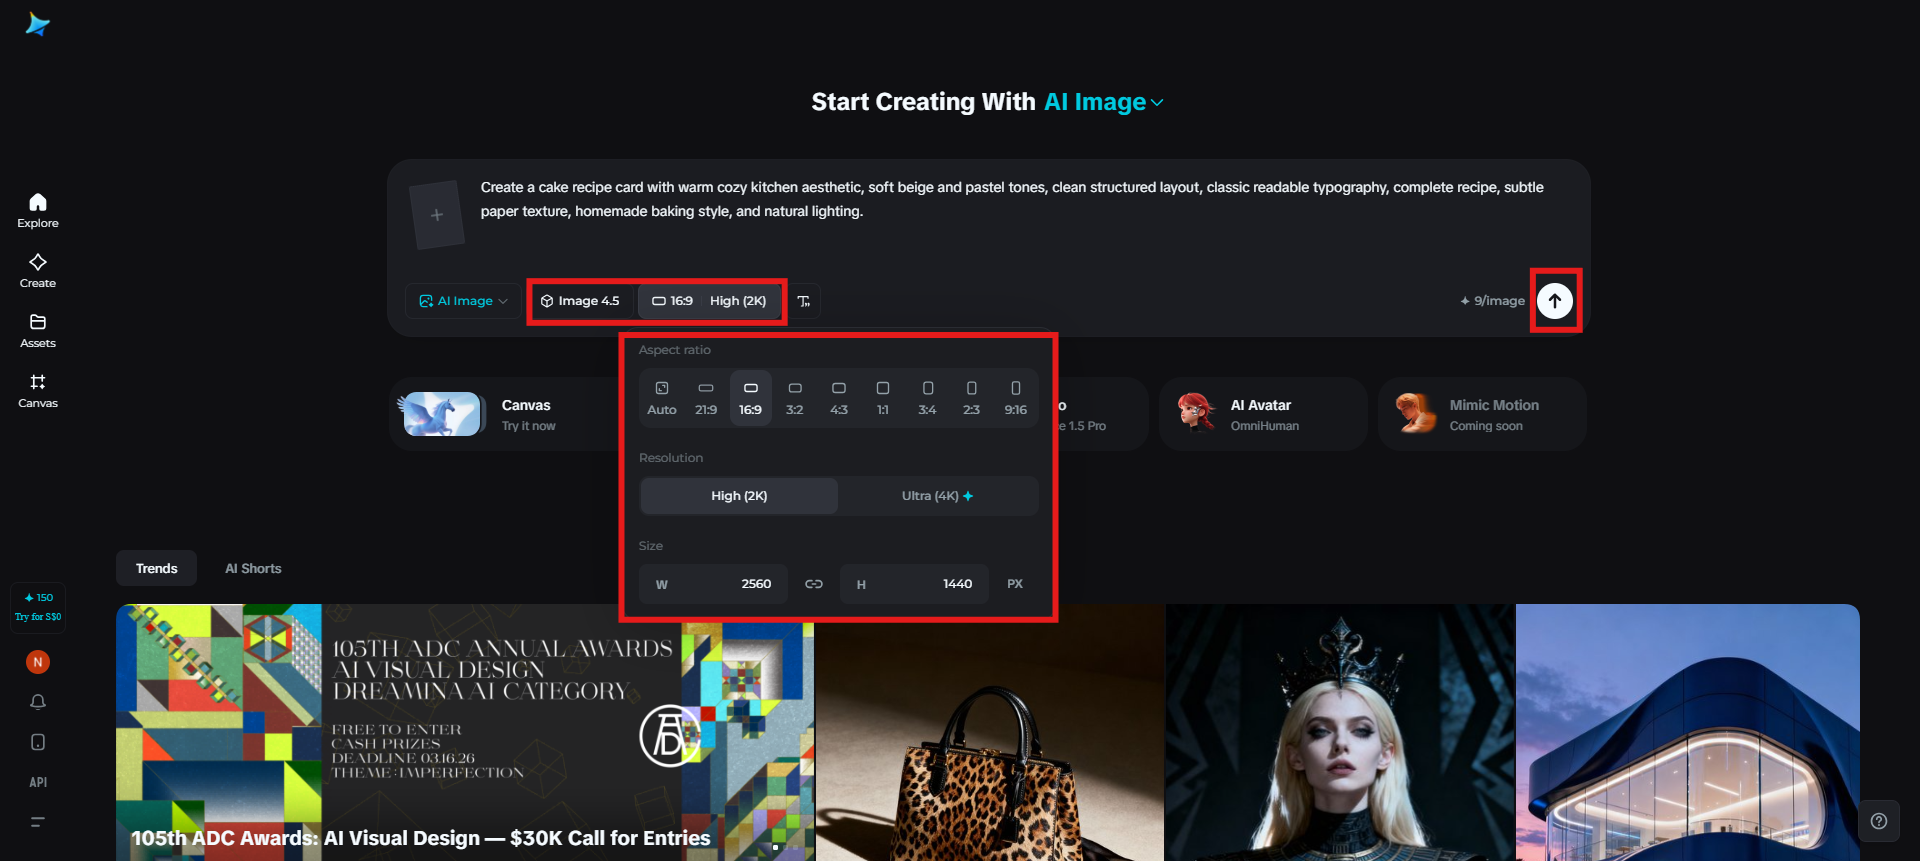Open Canvas from the left sidebar
Screen dimensions: 1920x861
click(38, 390)
